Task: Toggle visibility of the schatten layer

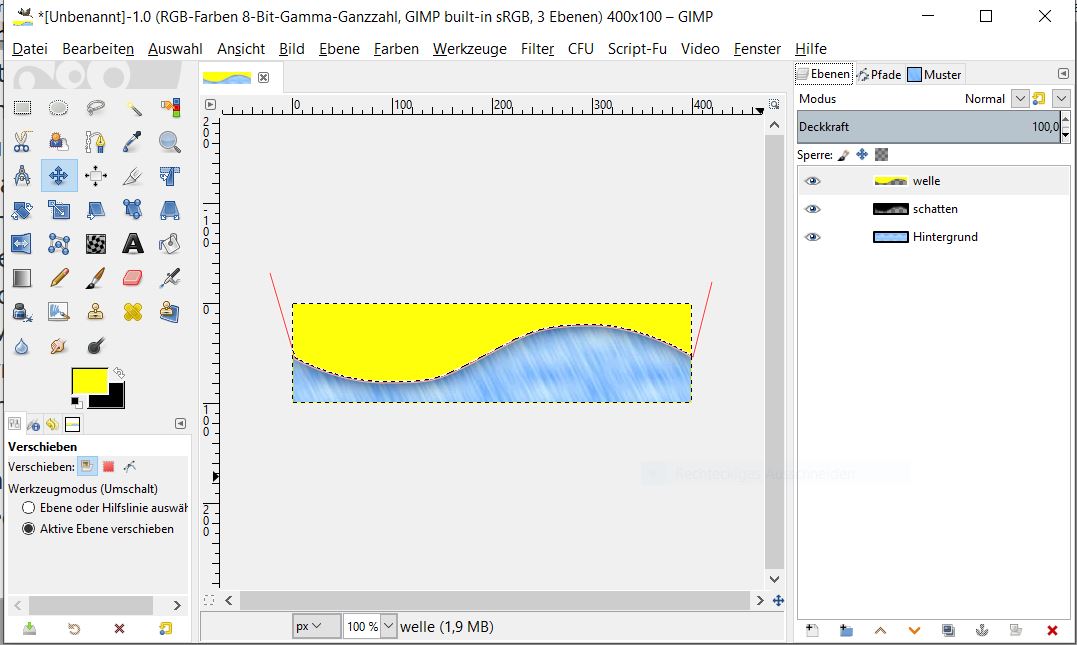Action: pyautogui.click(x=813, y=209)
